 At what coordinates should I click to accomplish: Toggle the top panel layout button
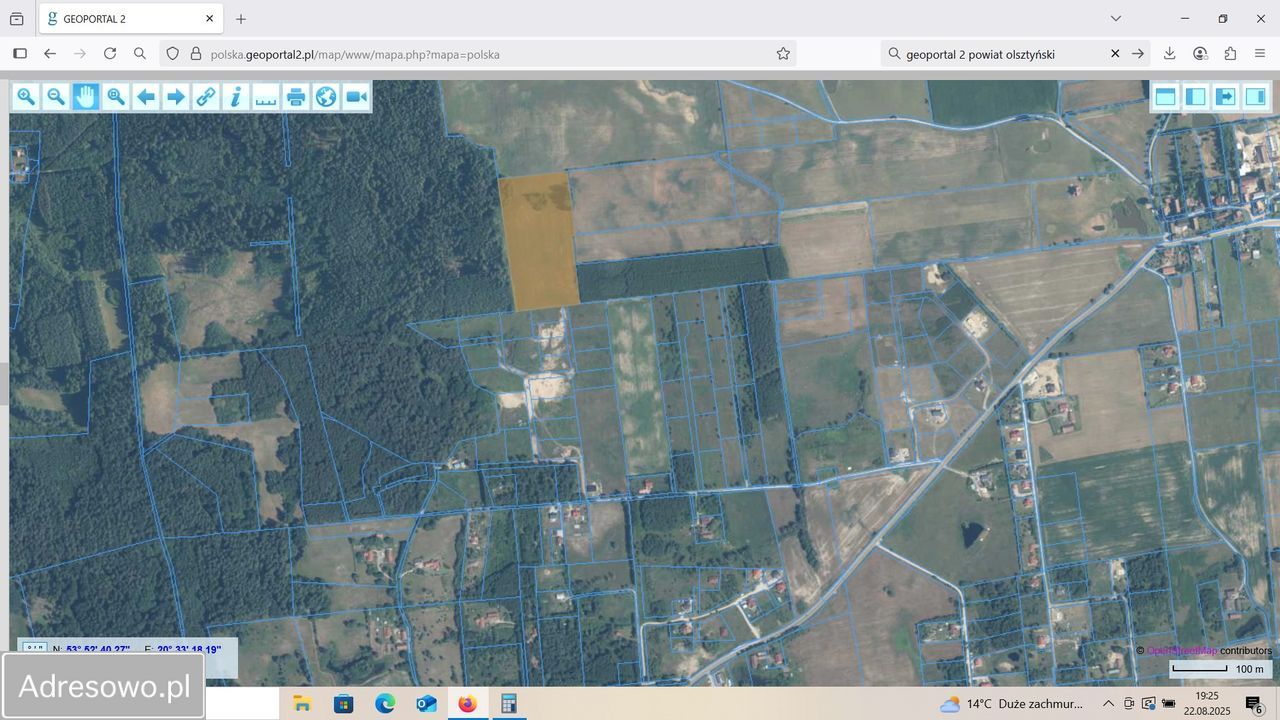1165,96
